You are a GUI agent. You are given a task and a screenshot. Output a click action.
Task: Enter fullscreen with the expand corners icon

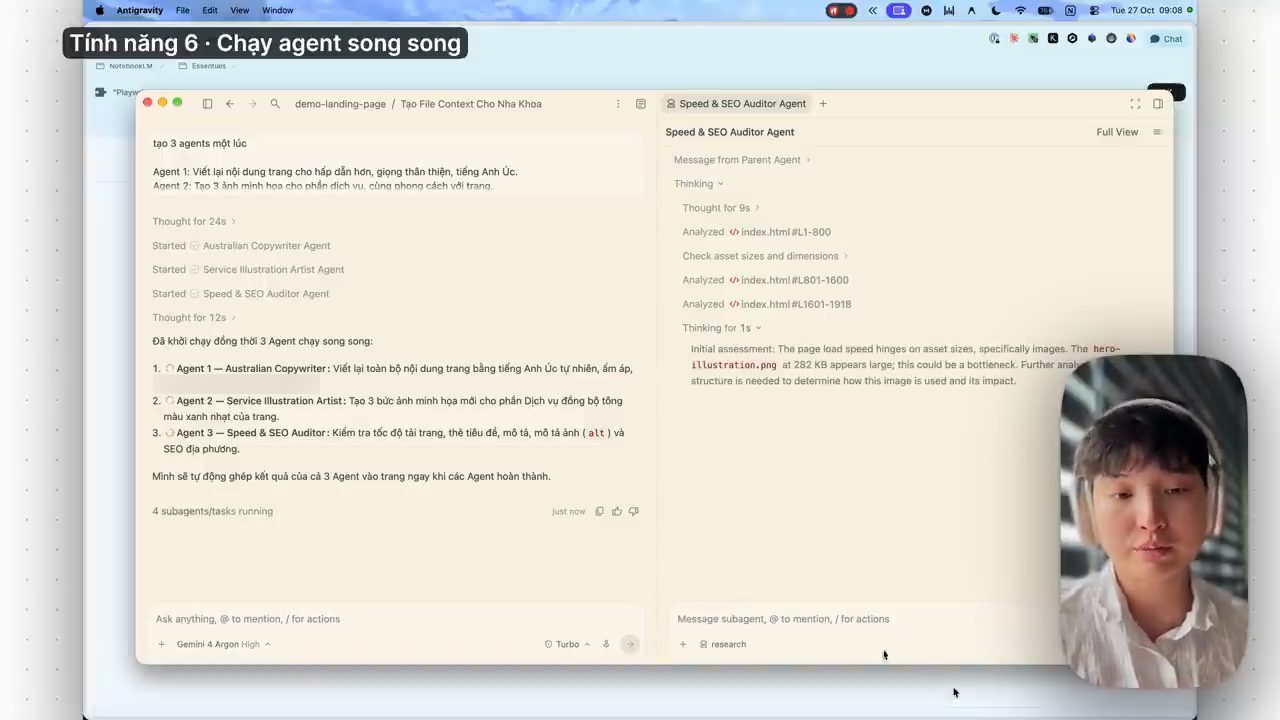coord(1135,104)
